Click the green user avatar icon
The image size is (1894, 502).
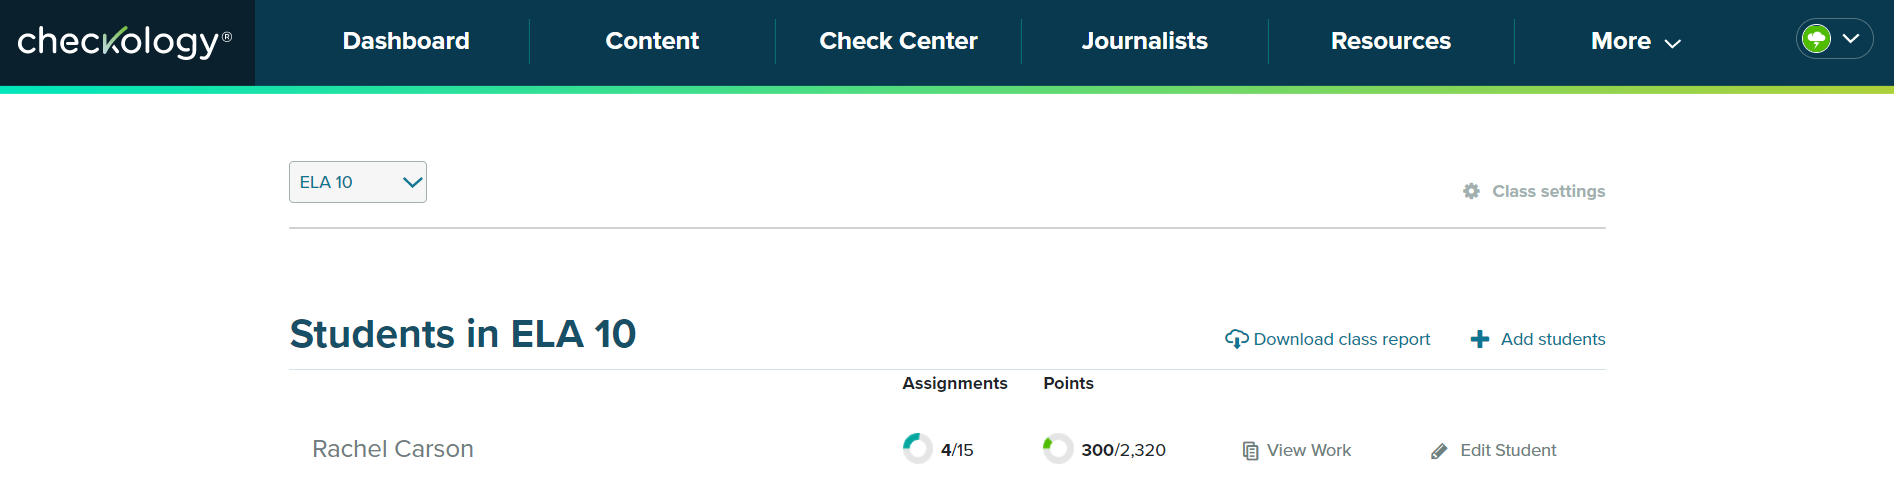point(1816,39)
